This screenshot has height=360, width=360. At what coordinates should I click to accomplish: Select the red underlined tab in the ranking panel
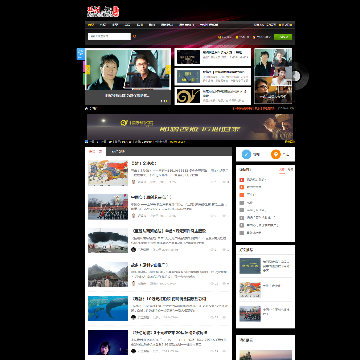click(282, 170)
